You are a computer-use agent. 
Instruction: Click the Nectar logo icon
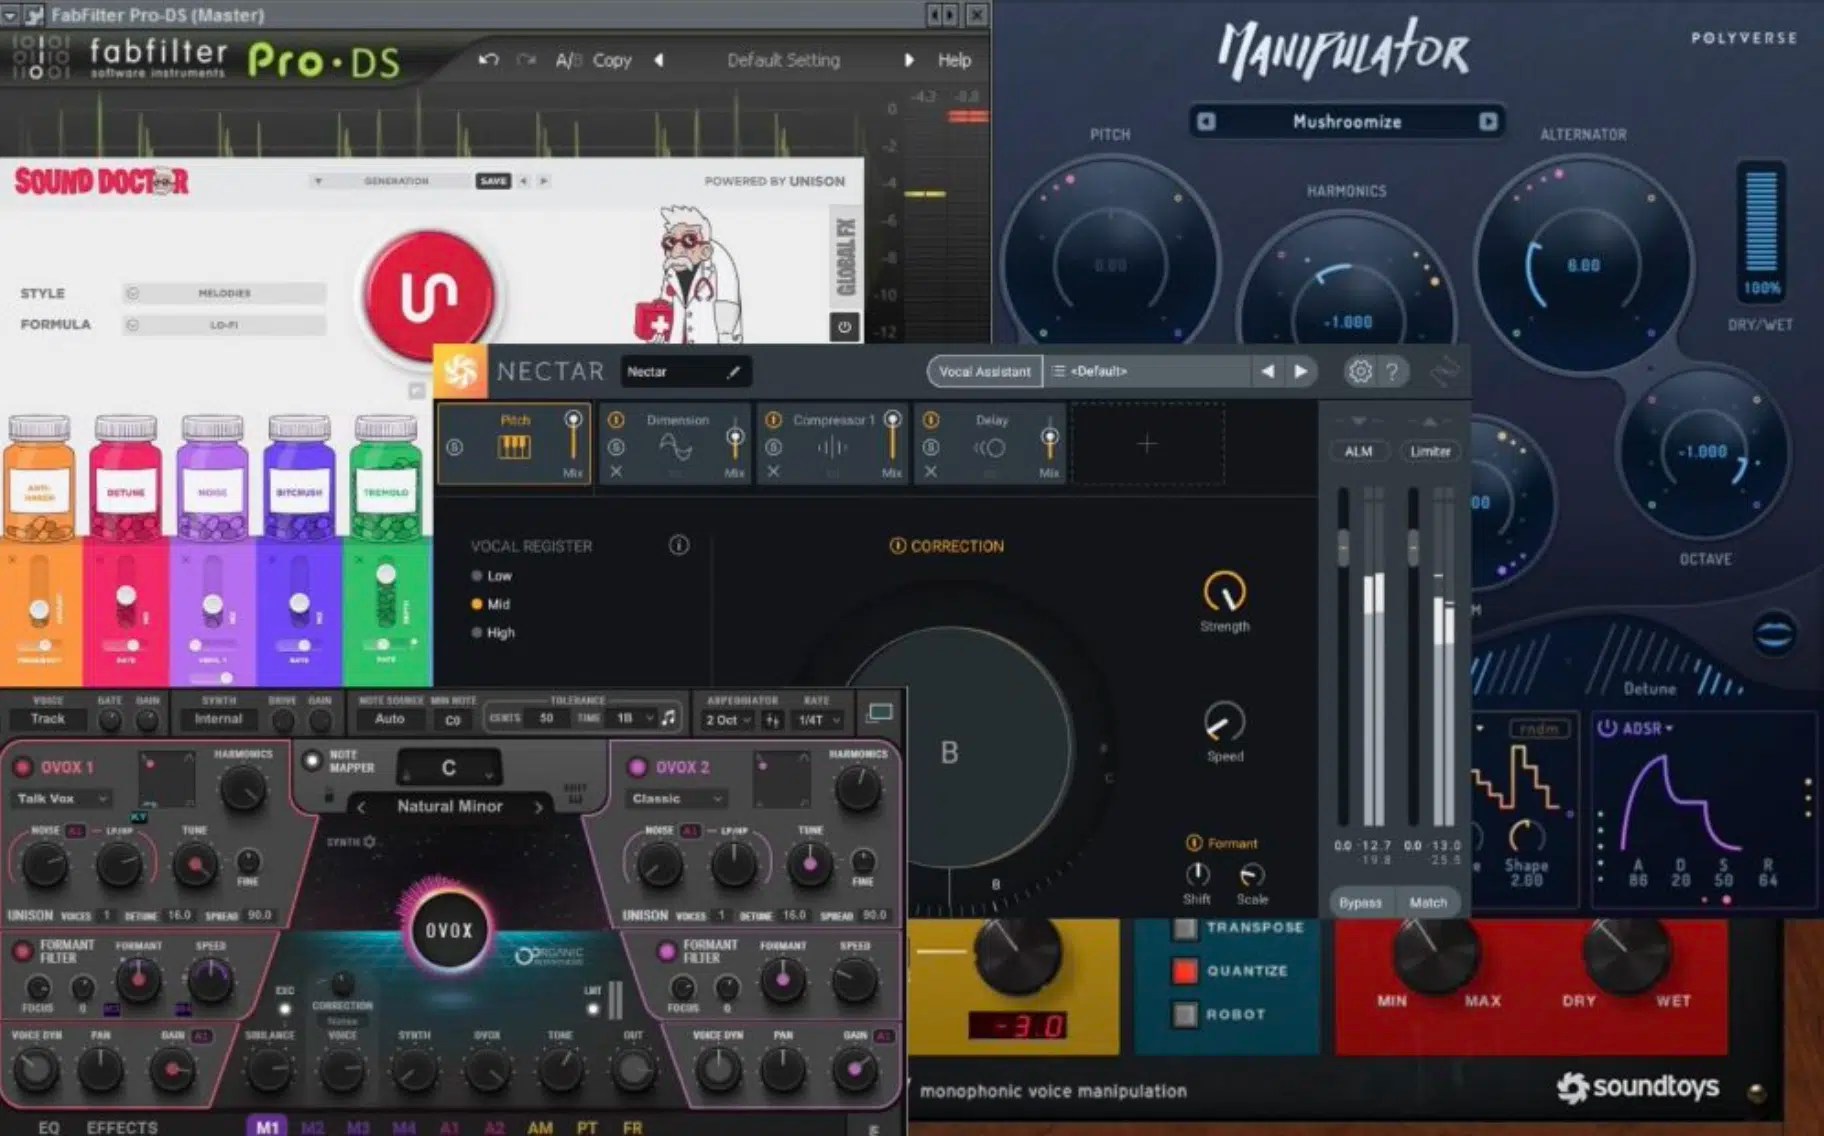tap(460, 371)
